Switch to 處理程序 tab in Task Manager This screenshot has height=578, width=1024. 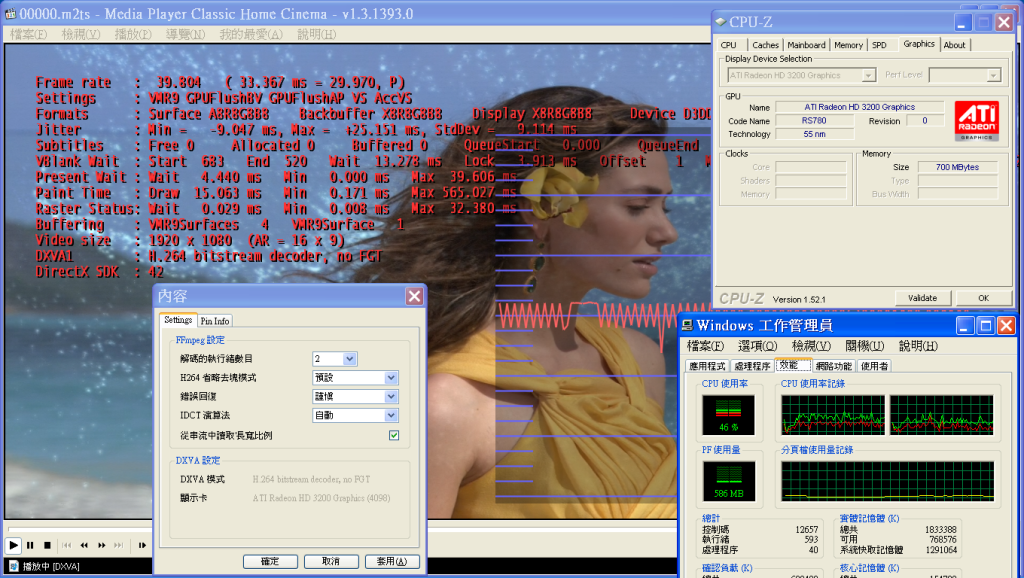(x=752, y=366)
